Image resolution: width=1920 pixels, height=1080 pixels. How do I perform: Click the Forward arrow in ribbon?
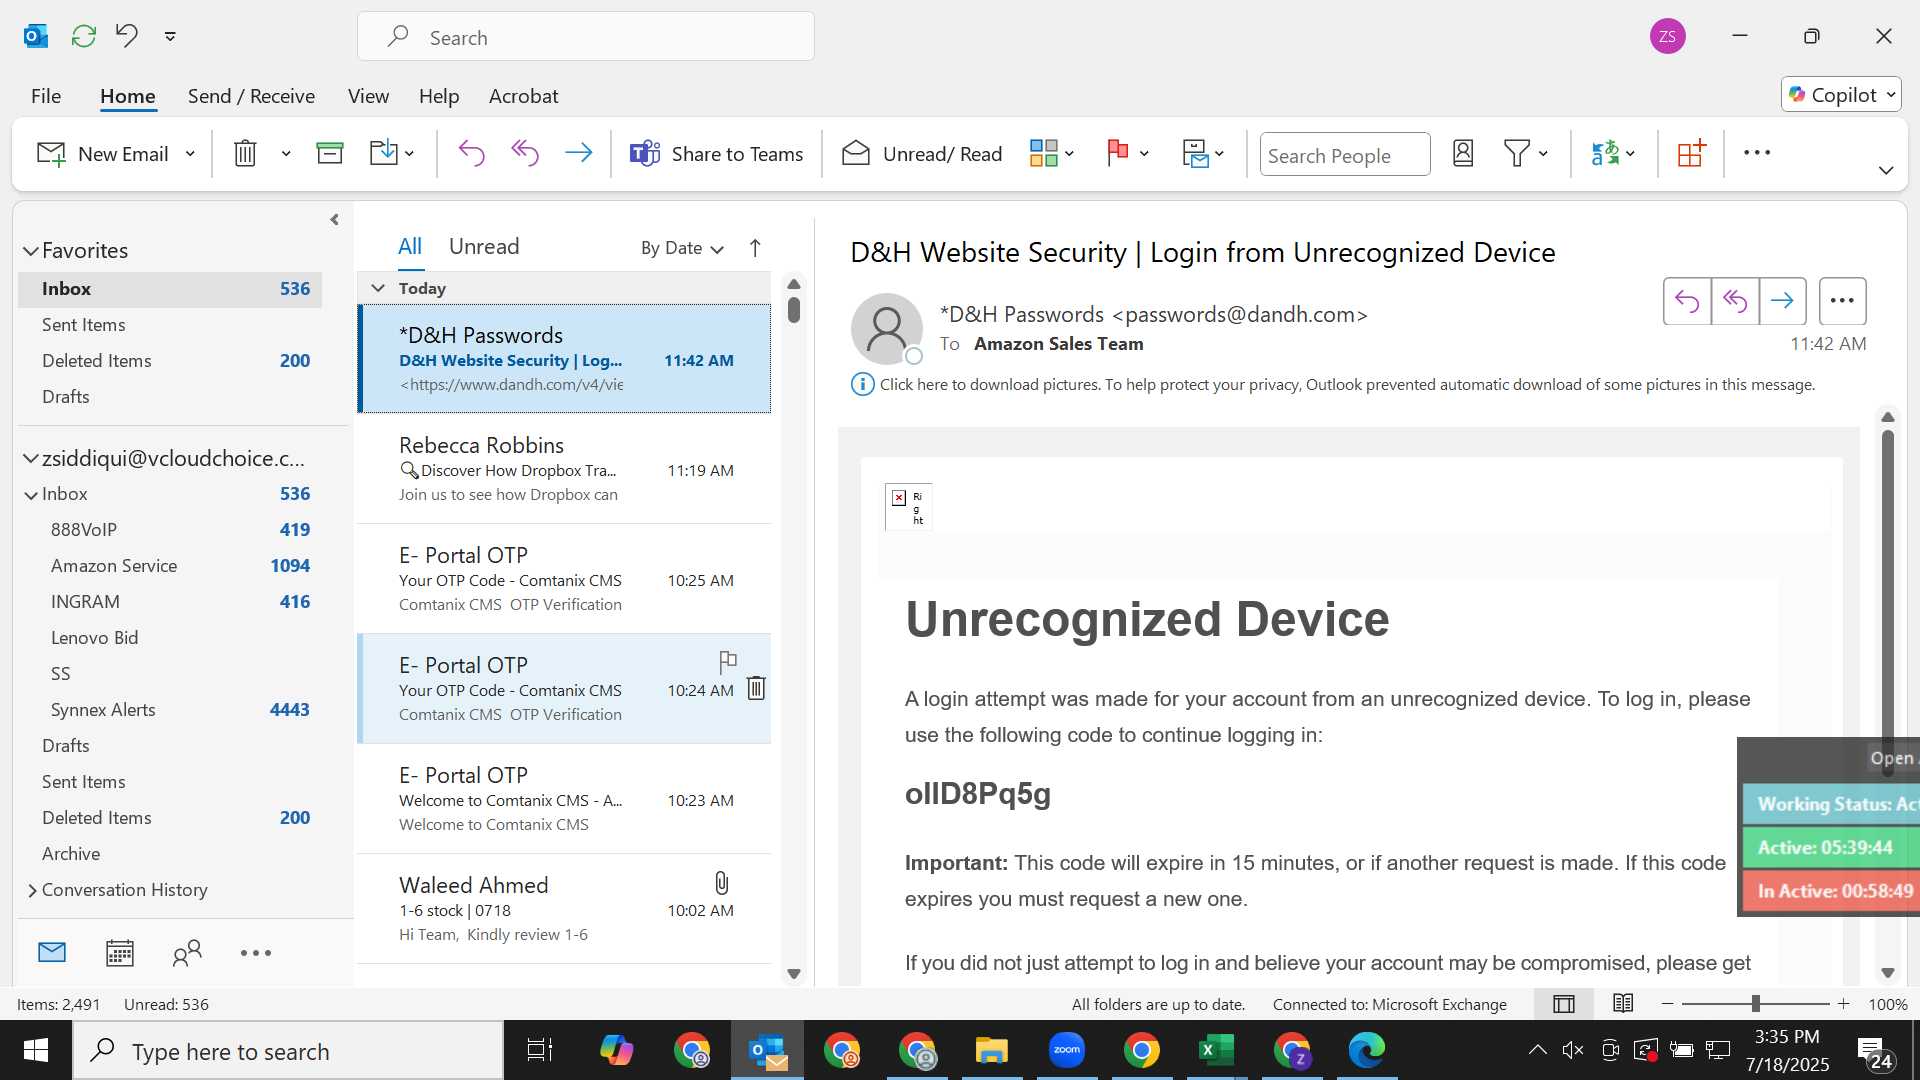pyautogui.click(x=578, y=154)
